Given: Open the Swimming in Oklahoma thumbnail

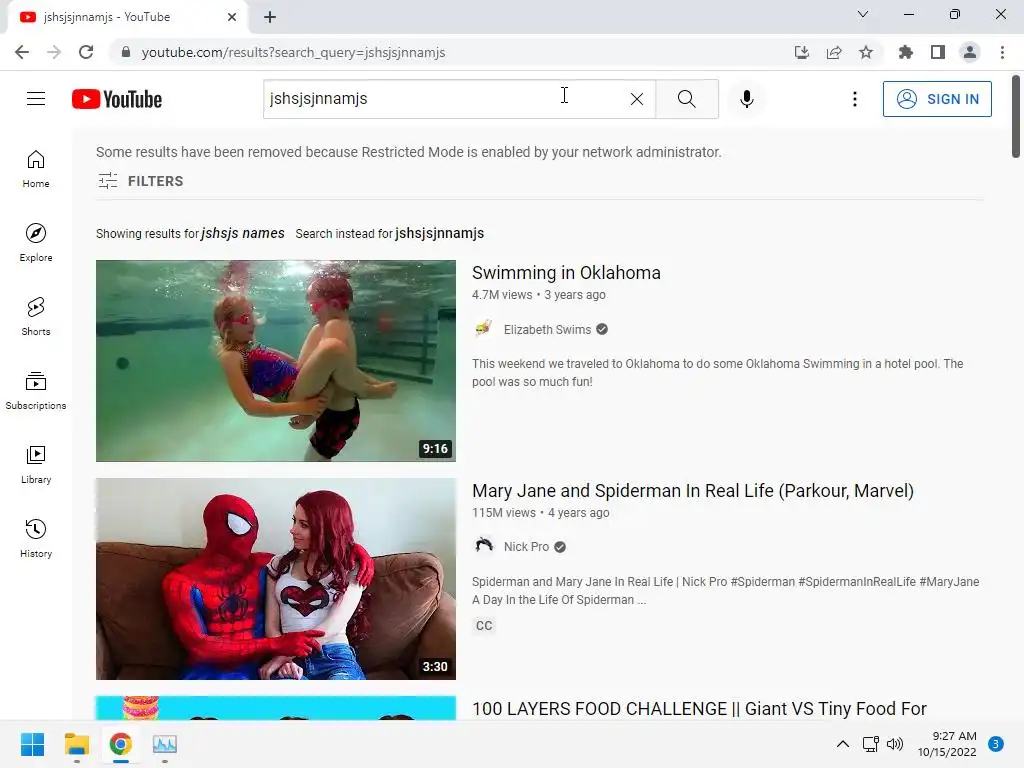Looking at the screenshot, I should (x=276, y=360).
